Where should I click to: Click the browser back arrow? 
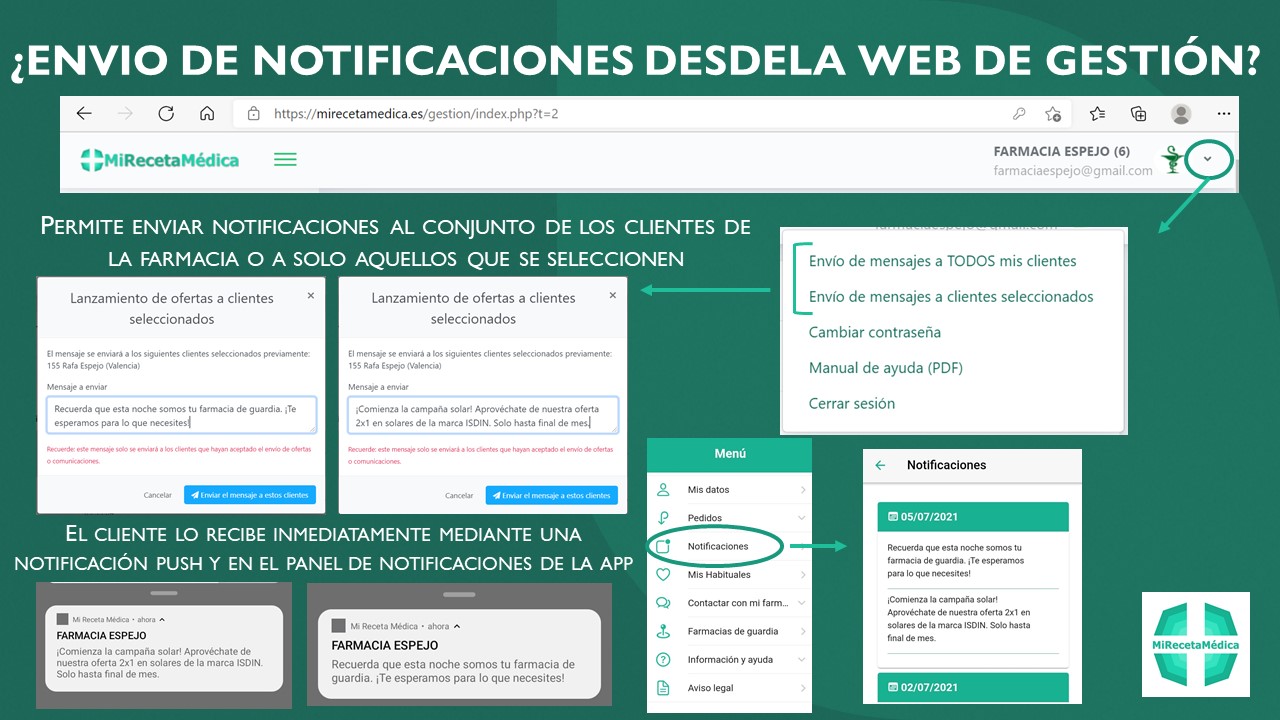coord(84,113)
